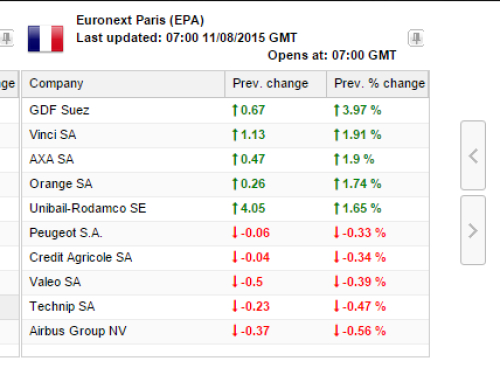Click the French flag icon
The height and width of the screenshot is (368, 500).
tap(45, 39)
